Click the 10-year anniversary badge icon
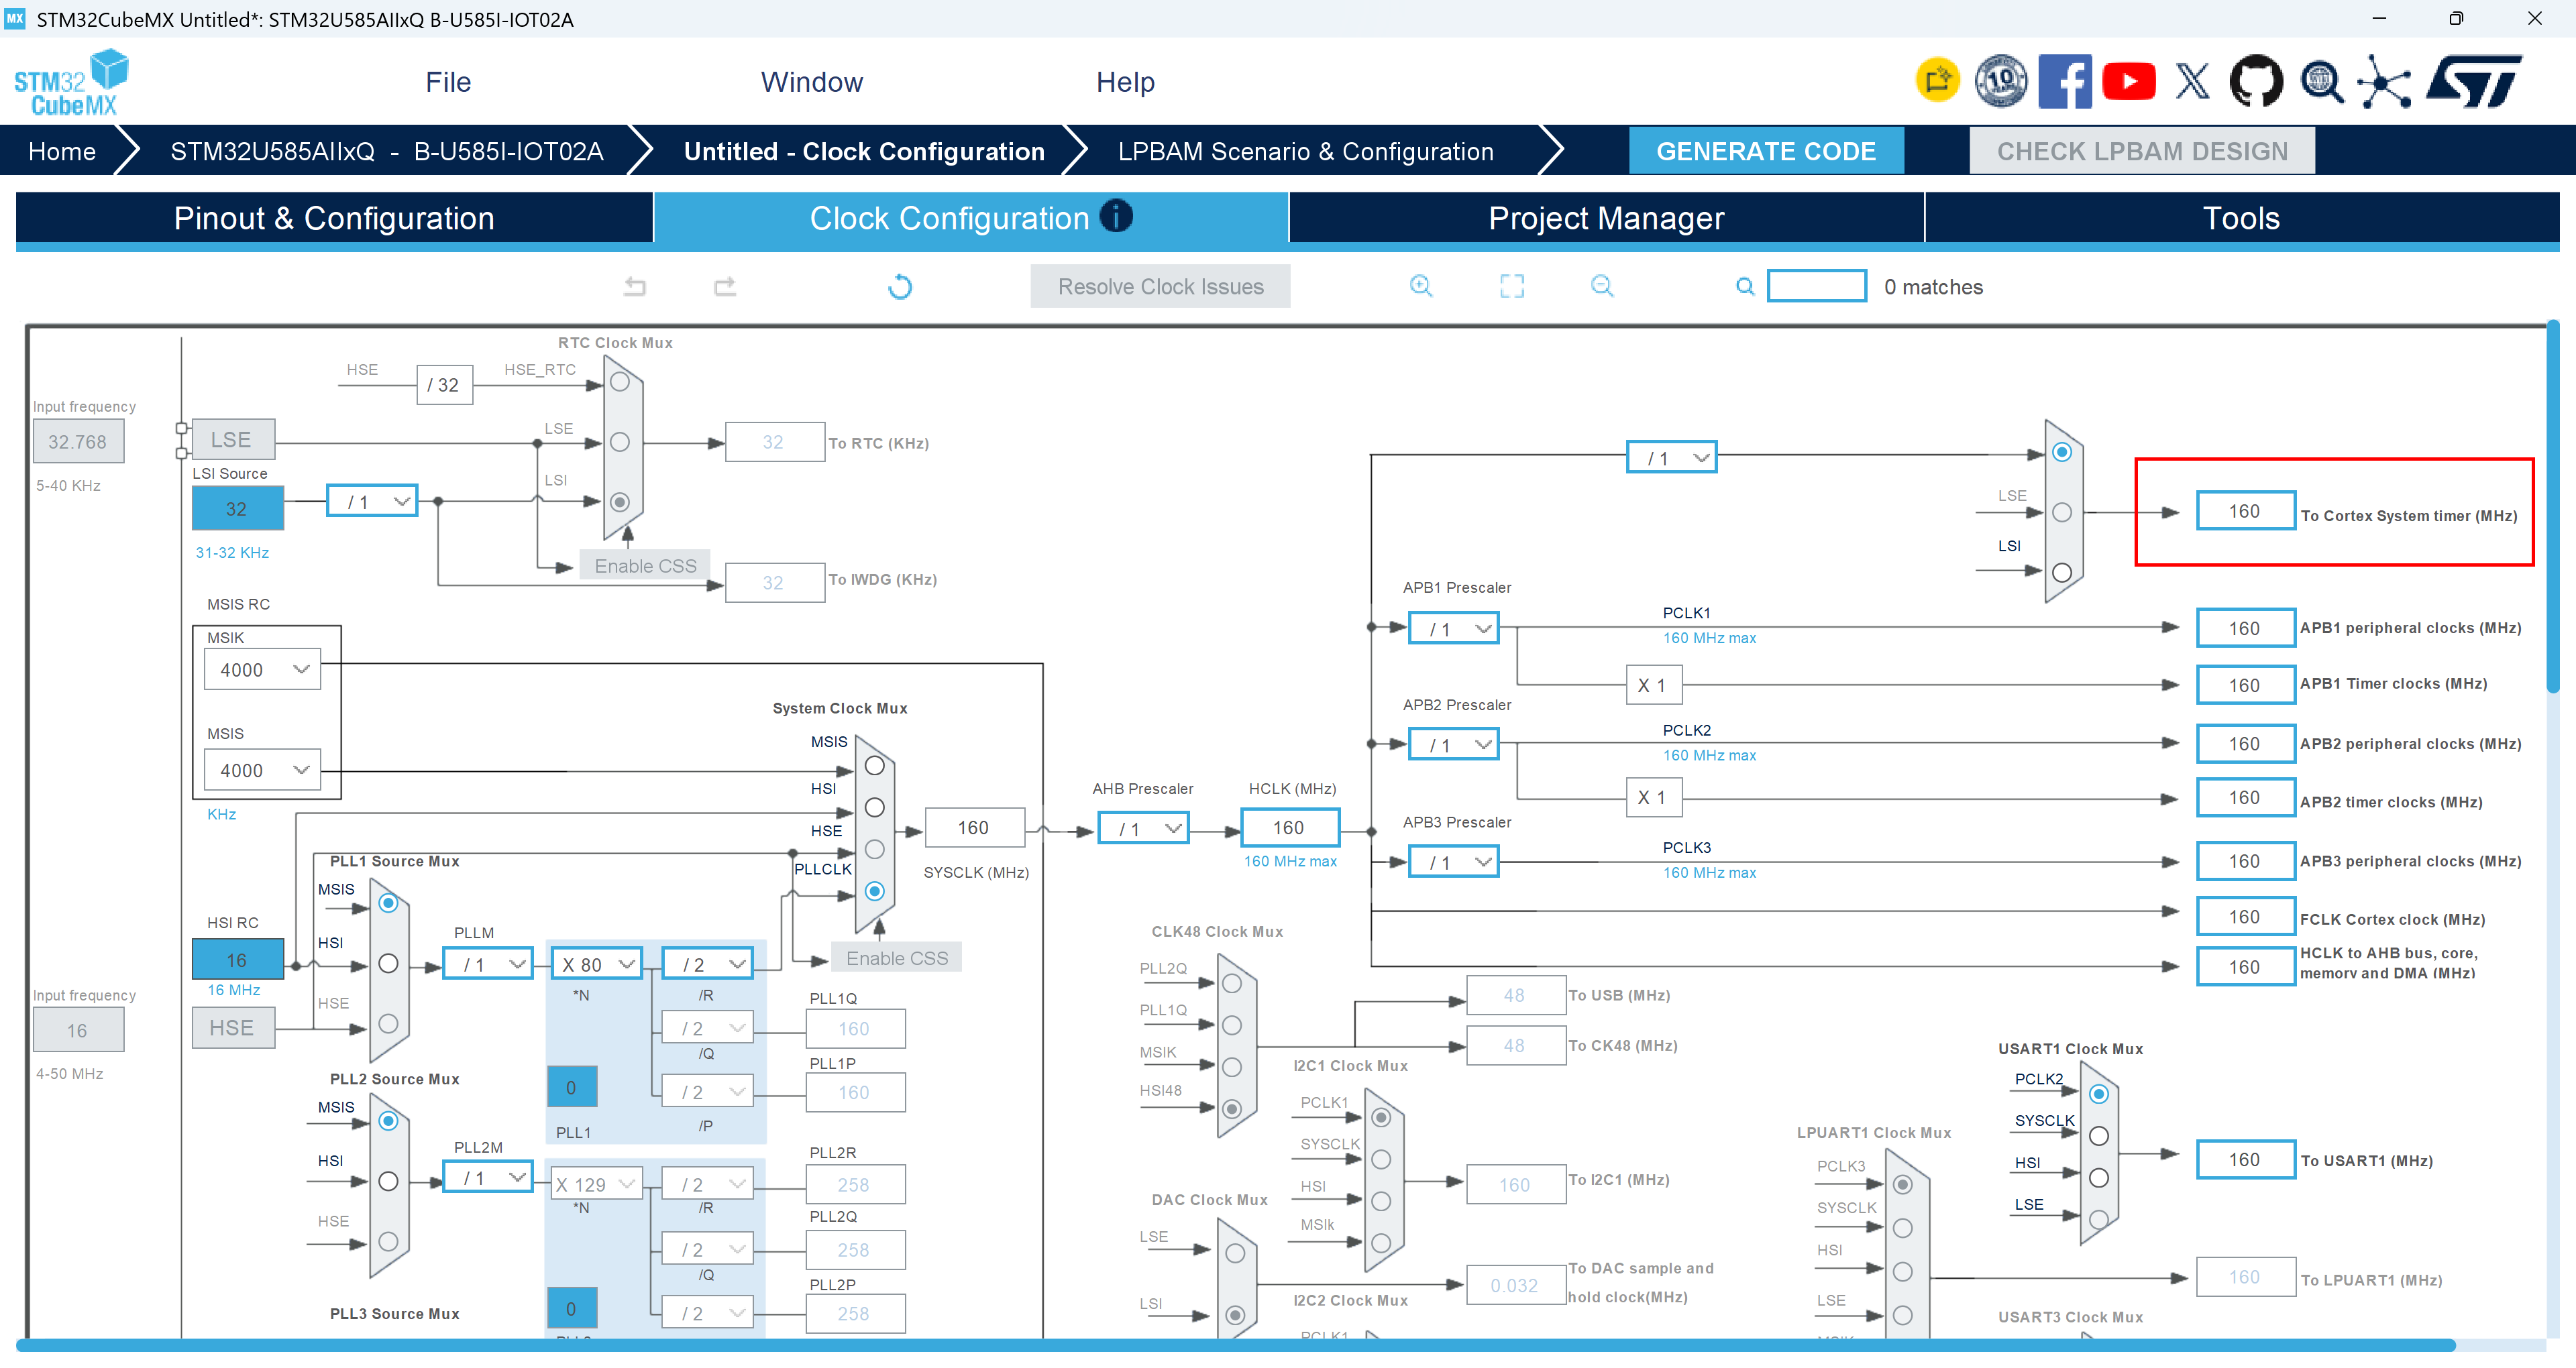2576x1368 pixels. click(2000, 81)
